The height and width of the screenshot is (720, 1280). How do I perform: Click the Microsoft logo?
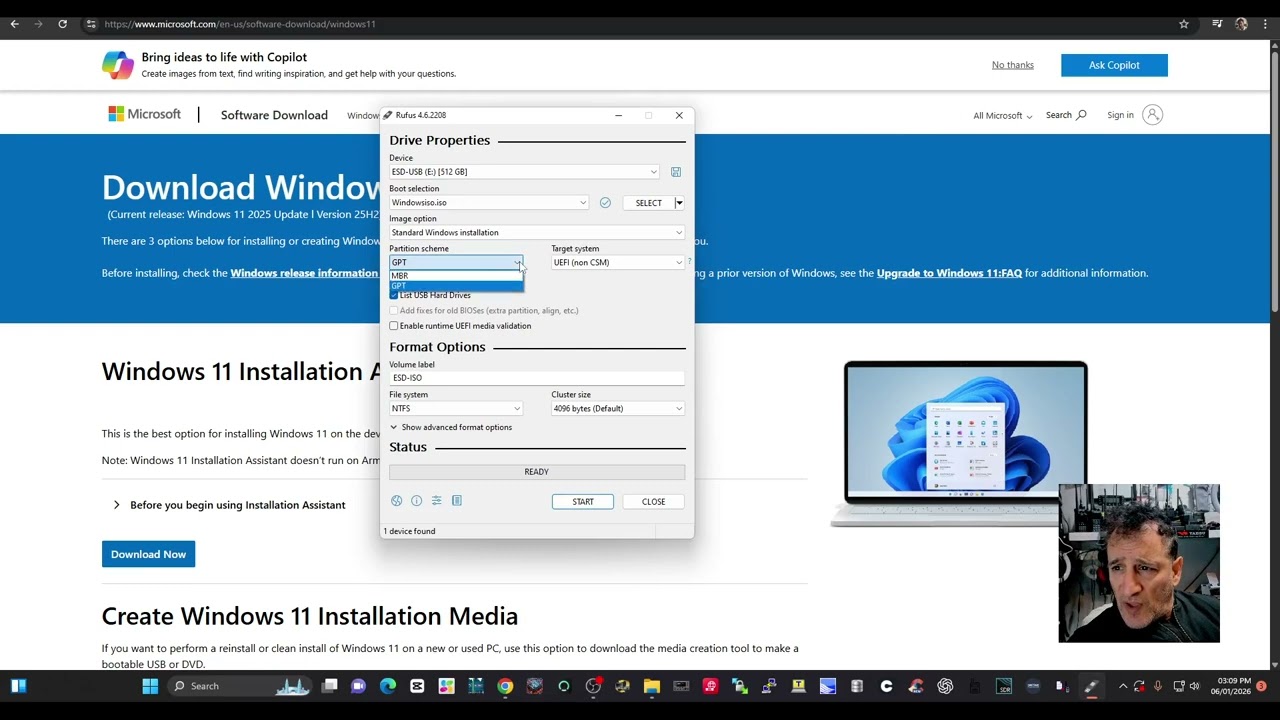pyautogui.click(x=145, y=115)
